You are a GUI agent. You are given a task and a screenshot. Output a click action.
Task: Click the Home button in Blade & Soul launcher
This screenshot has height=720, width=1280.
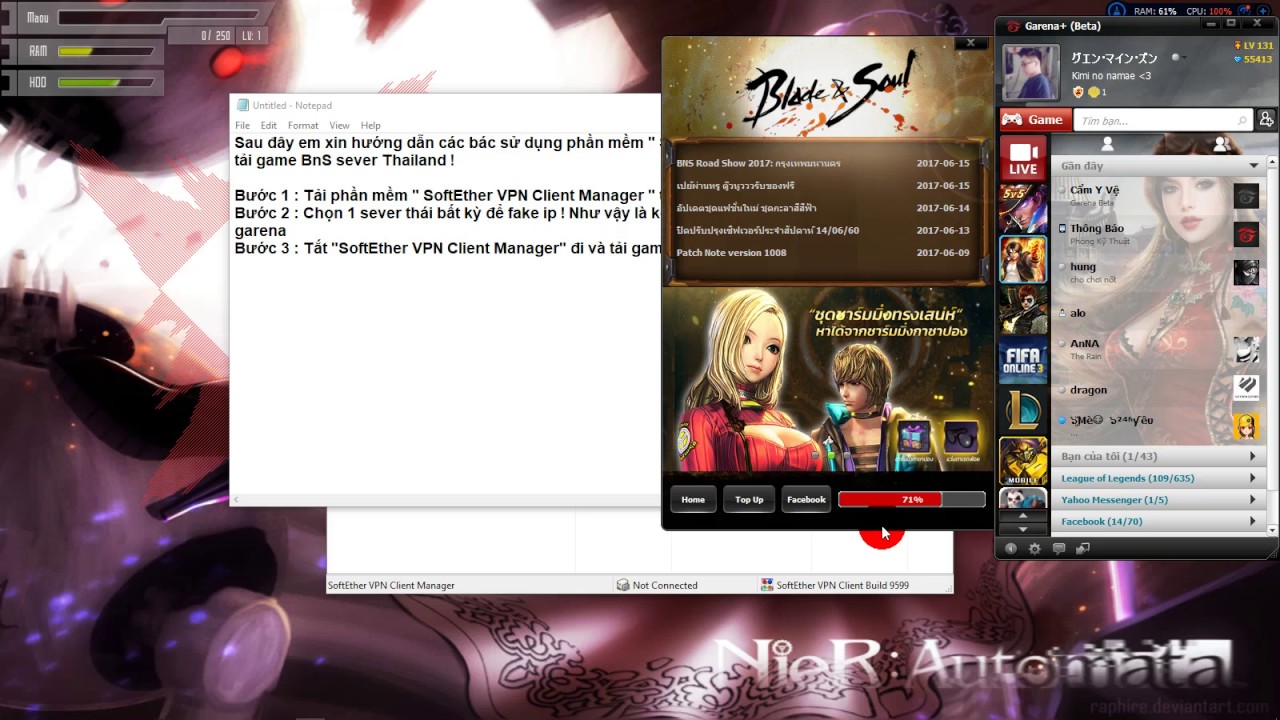[x=693, y=499]
